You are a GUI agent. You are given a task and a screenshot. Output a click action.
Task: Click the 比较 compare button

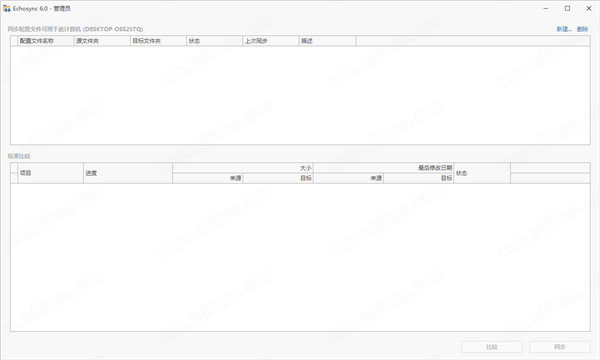coord(492,347)
